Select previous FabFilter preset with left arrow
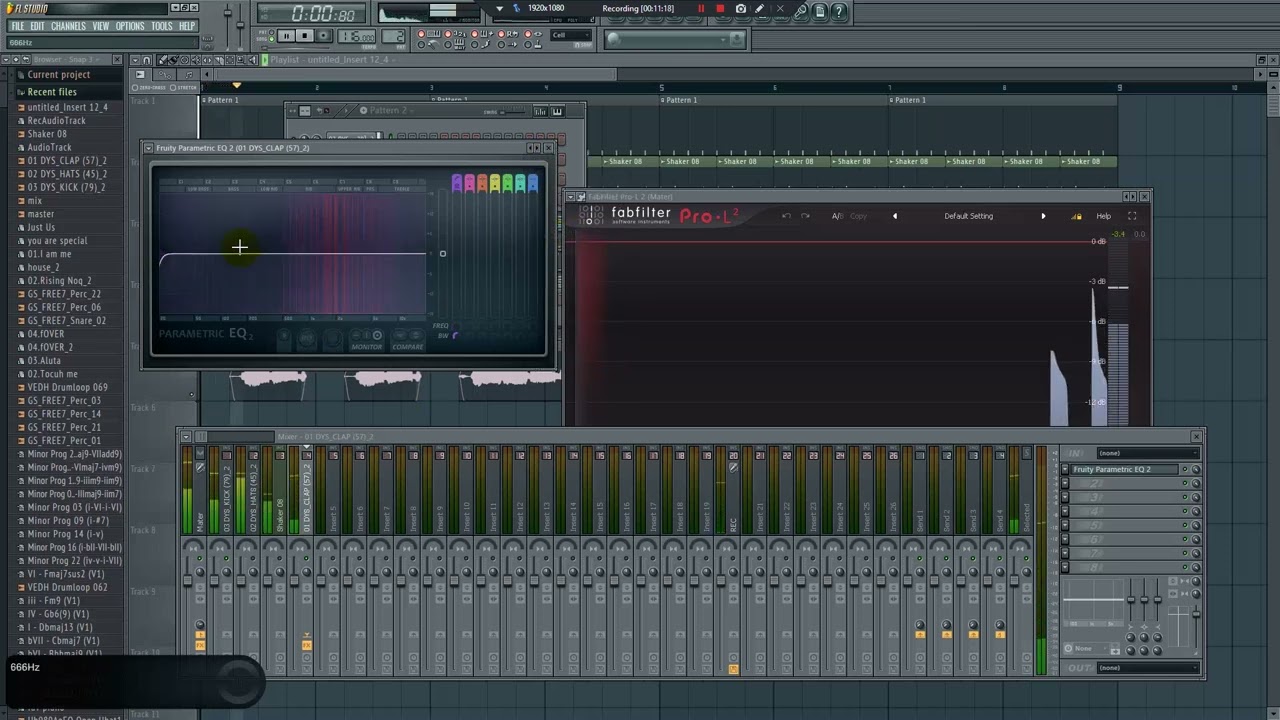Image resolution: width=1280 pixels, height=720 pixels. pyautogui.click(x=895, y=216)
